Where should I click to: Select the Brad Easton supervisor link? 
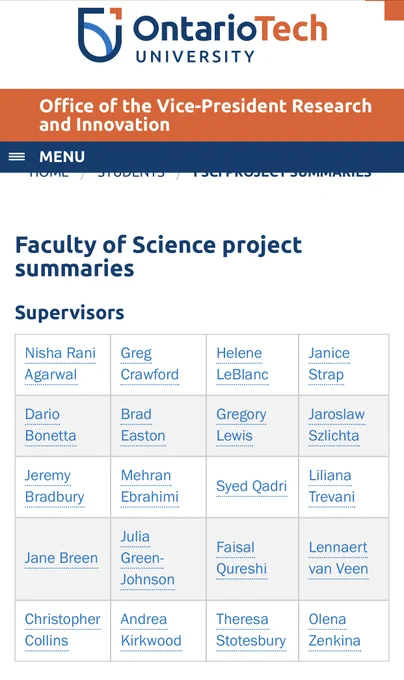143,425
